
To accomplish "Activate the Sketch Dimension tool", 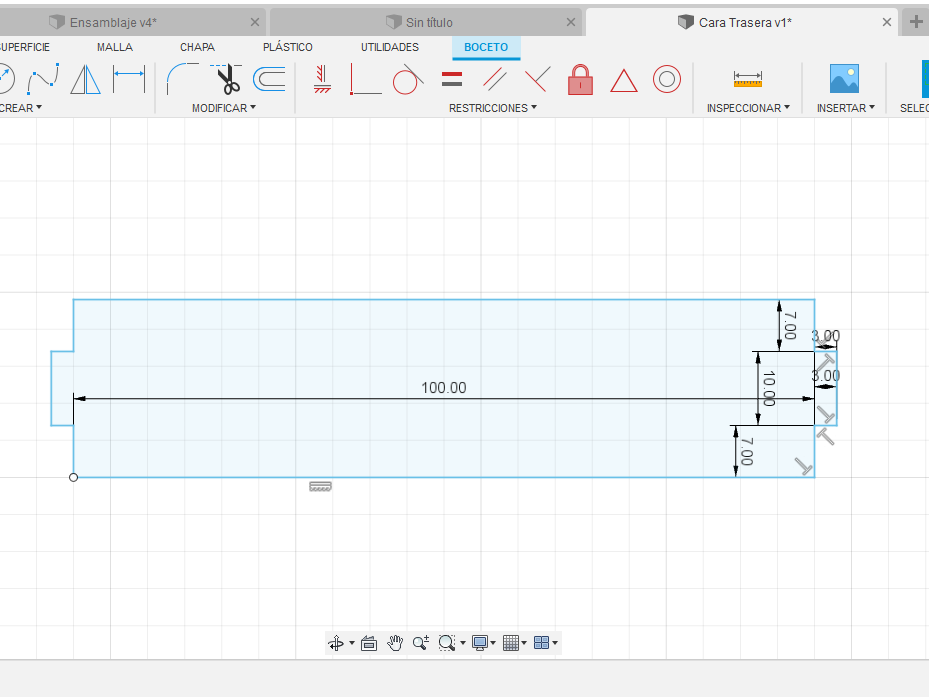I will point(129,79).
